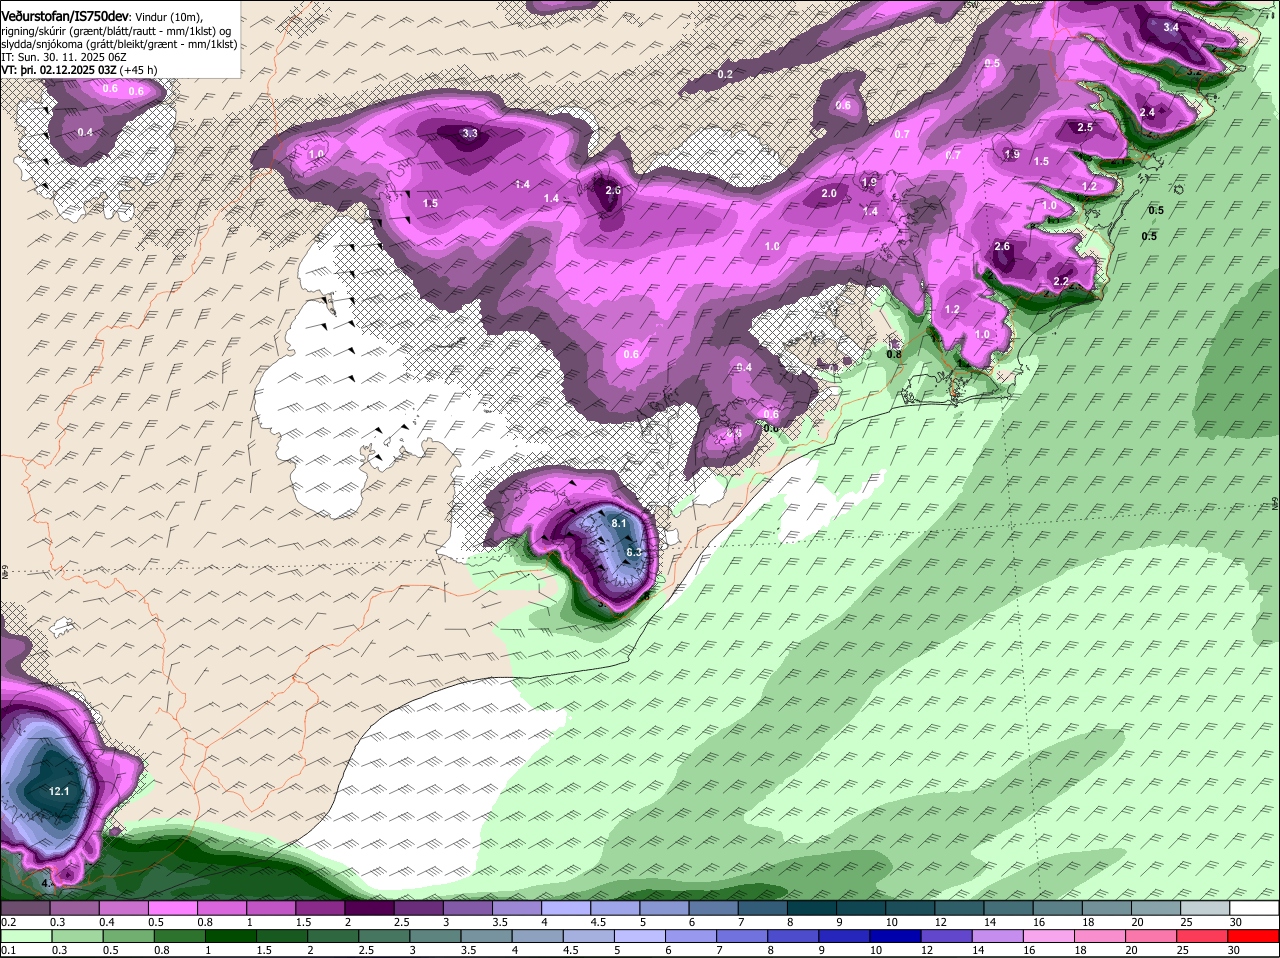Click the 'VT: þri. 02.12.2025 03Z' line
Screen dimensions: 1280x958
[x=58, y=70]
